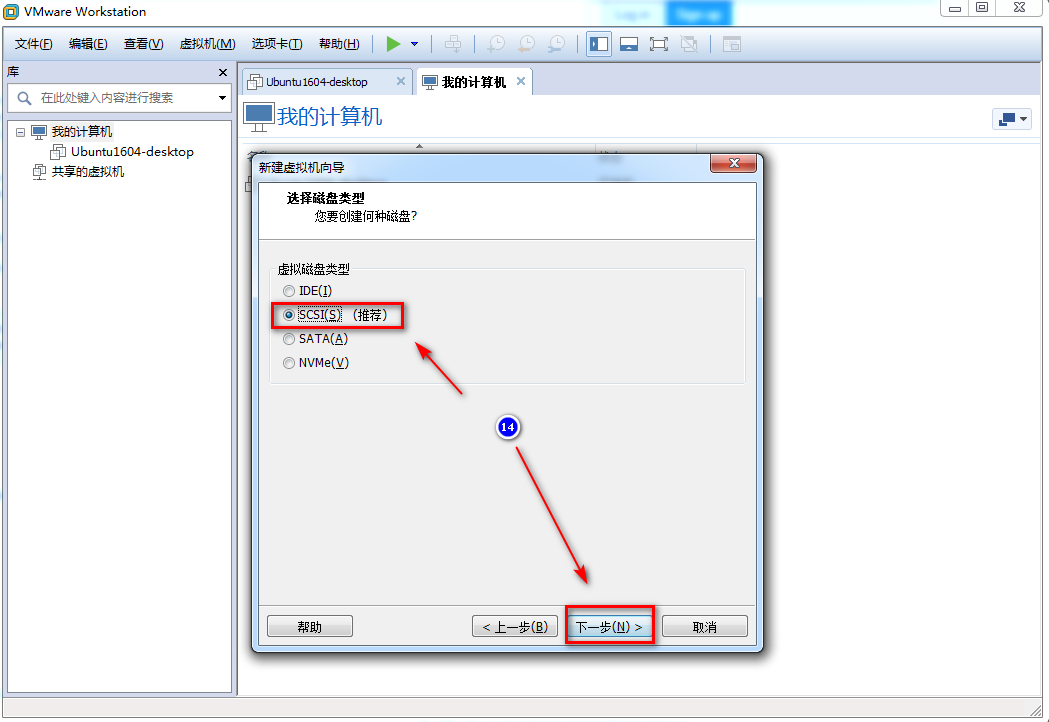Select the SATA(A) disk type
Image resolution: width=1049 pixels, height=722 pixels.
[x=316, y=339]
